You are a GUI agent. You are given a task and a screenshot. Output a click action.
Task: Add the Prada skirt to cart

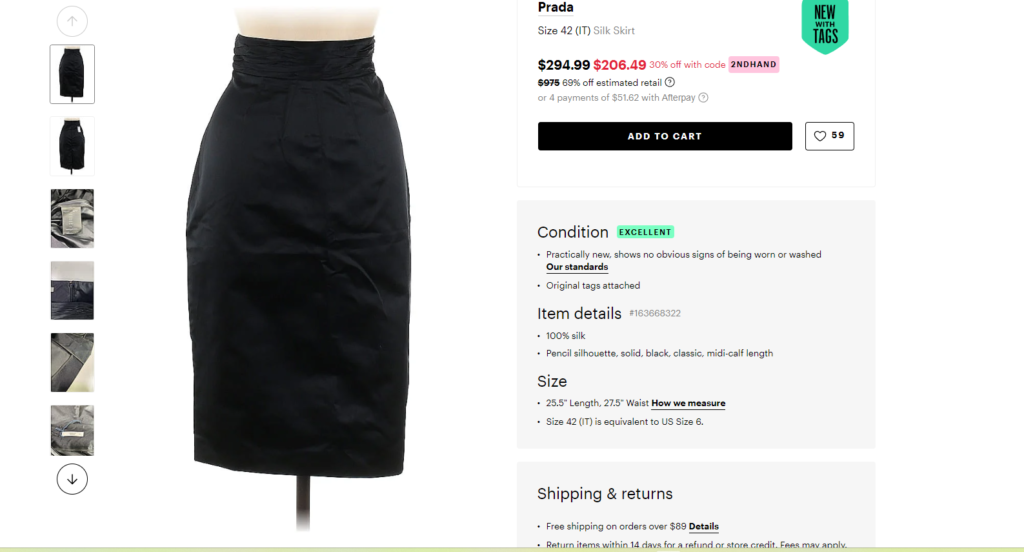[665, 136]
